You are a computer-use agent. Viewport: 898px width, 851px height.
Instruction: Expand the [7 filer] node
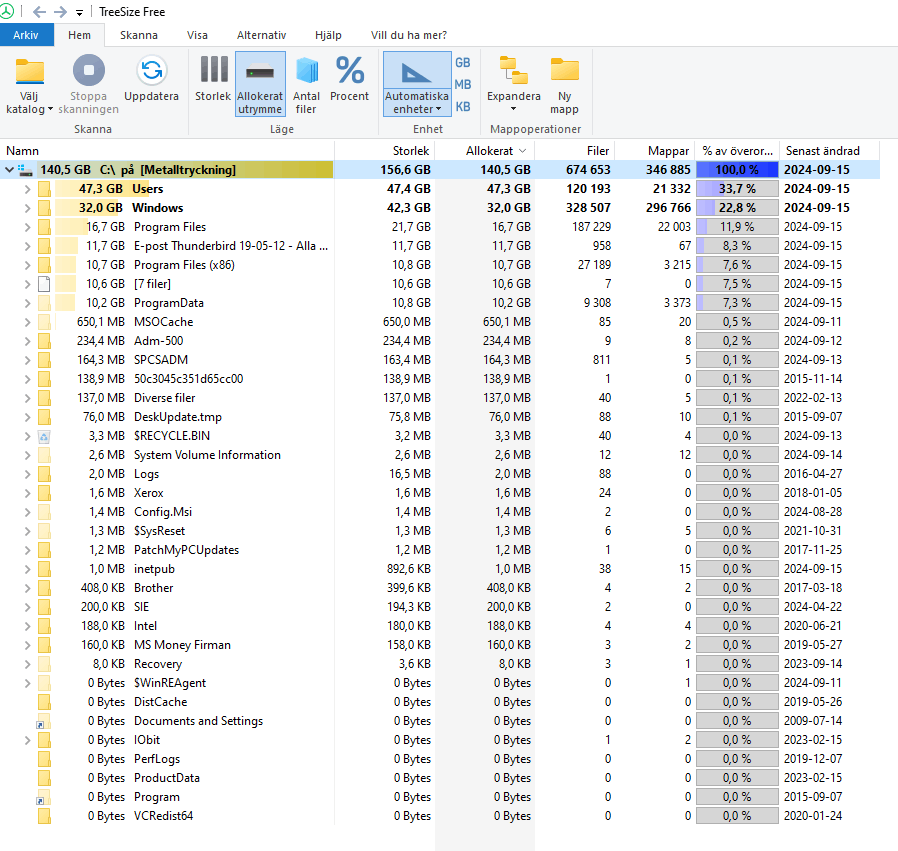27,284
